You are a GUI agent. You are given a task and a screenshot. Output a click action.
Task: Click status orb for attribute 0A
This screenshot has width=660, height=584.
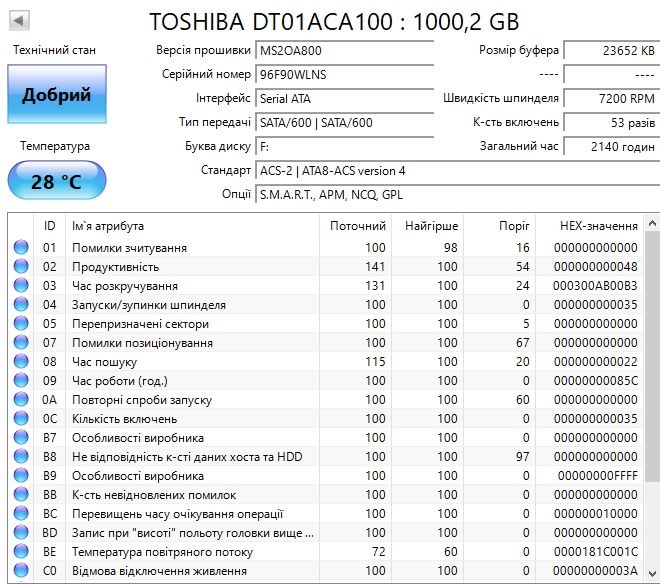(21, 399)
